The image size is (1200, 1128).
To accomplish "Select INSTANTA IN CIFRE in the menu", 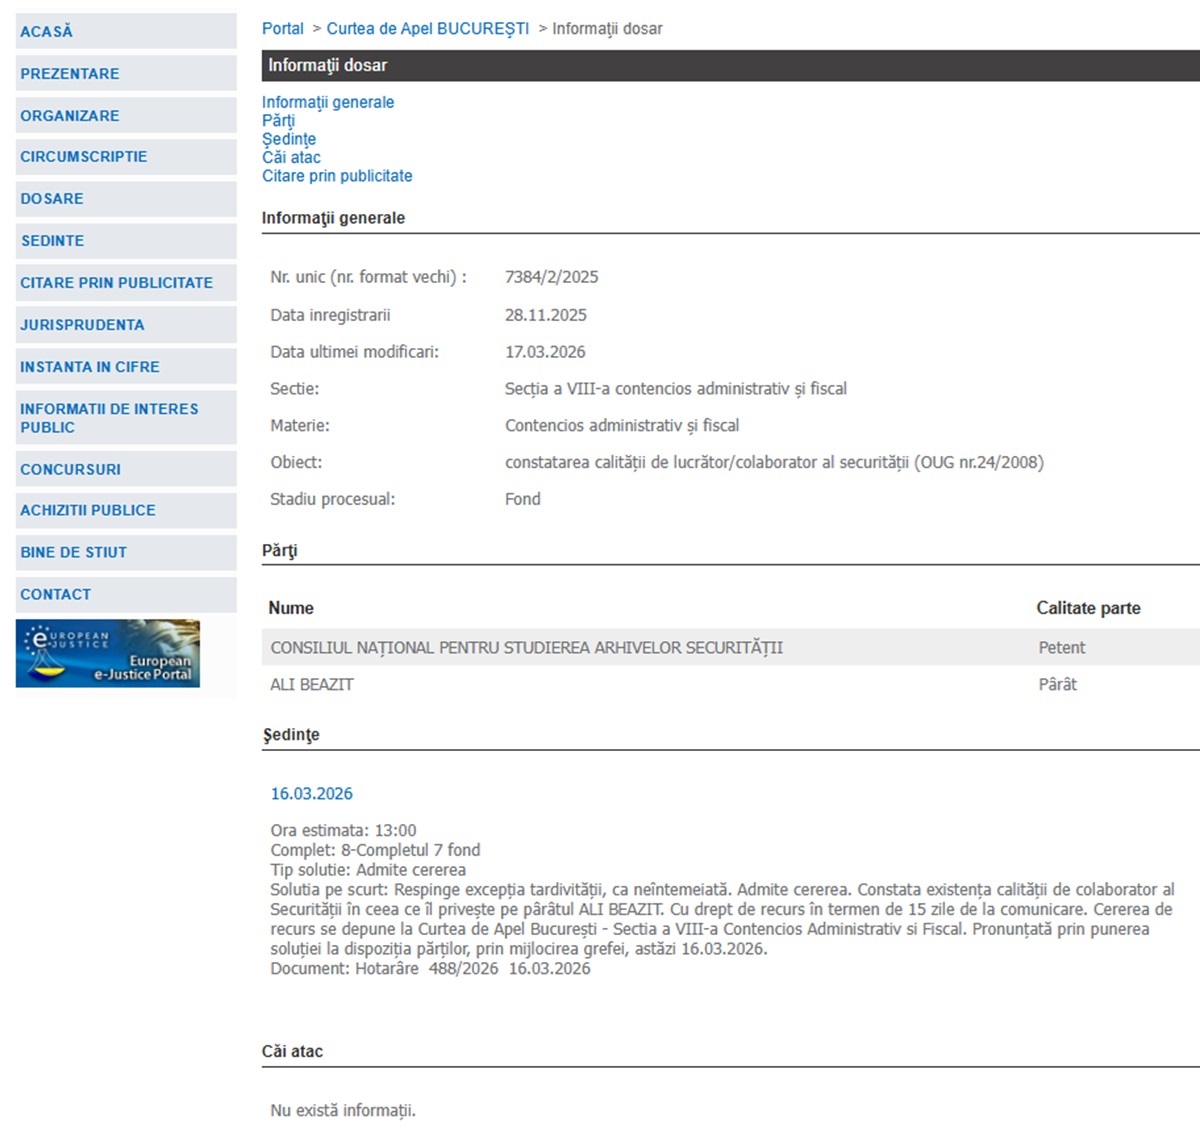I will (x=126, y=366).
